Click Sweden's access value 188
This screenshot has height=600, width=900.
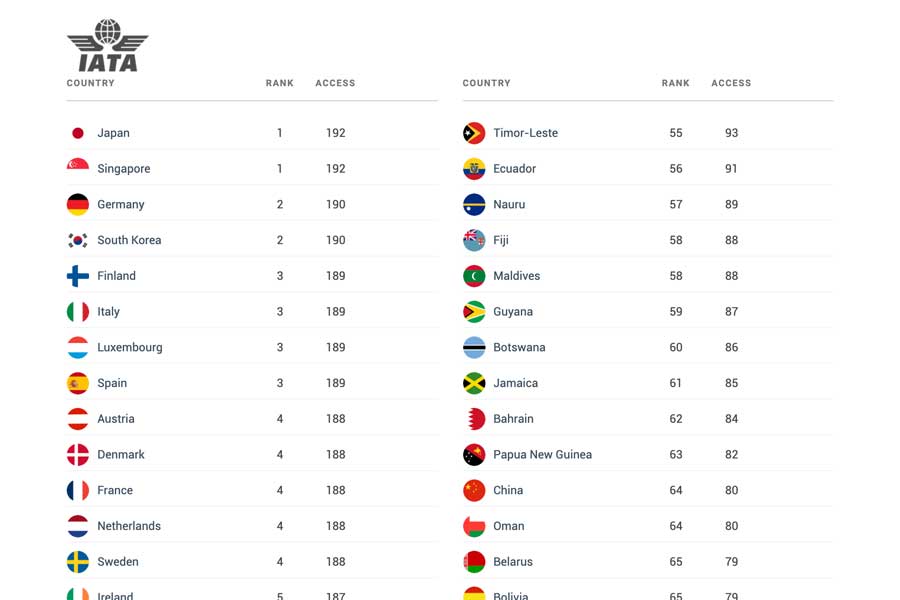[336, 562]
